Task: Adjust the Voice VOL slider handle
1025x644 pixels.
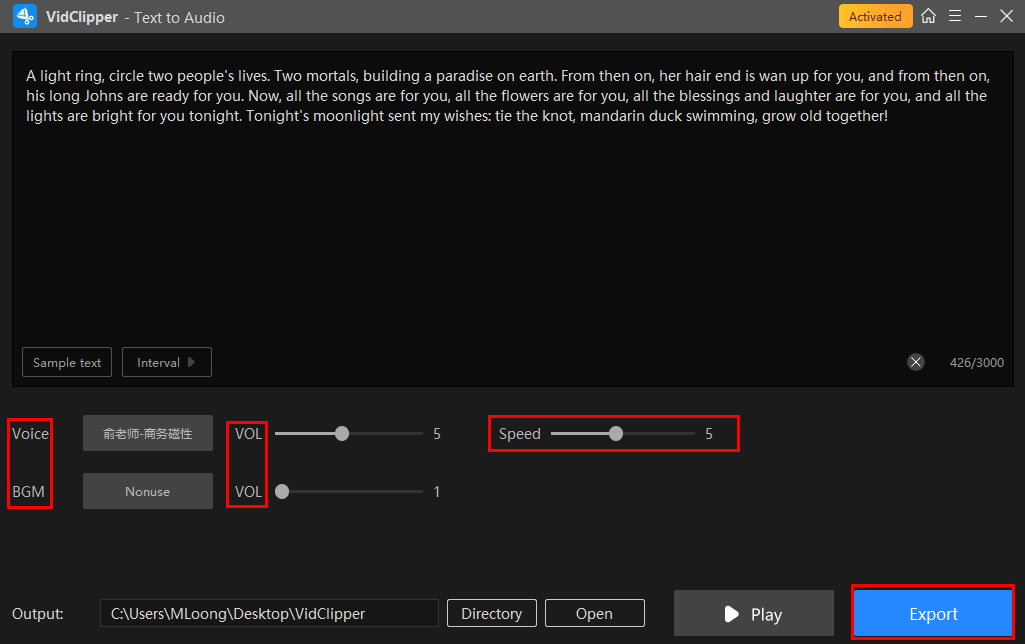Action: [x=342, y=434]
